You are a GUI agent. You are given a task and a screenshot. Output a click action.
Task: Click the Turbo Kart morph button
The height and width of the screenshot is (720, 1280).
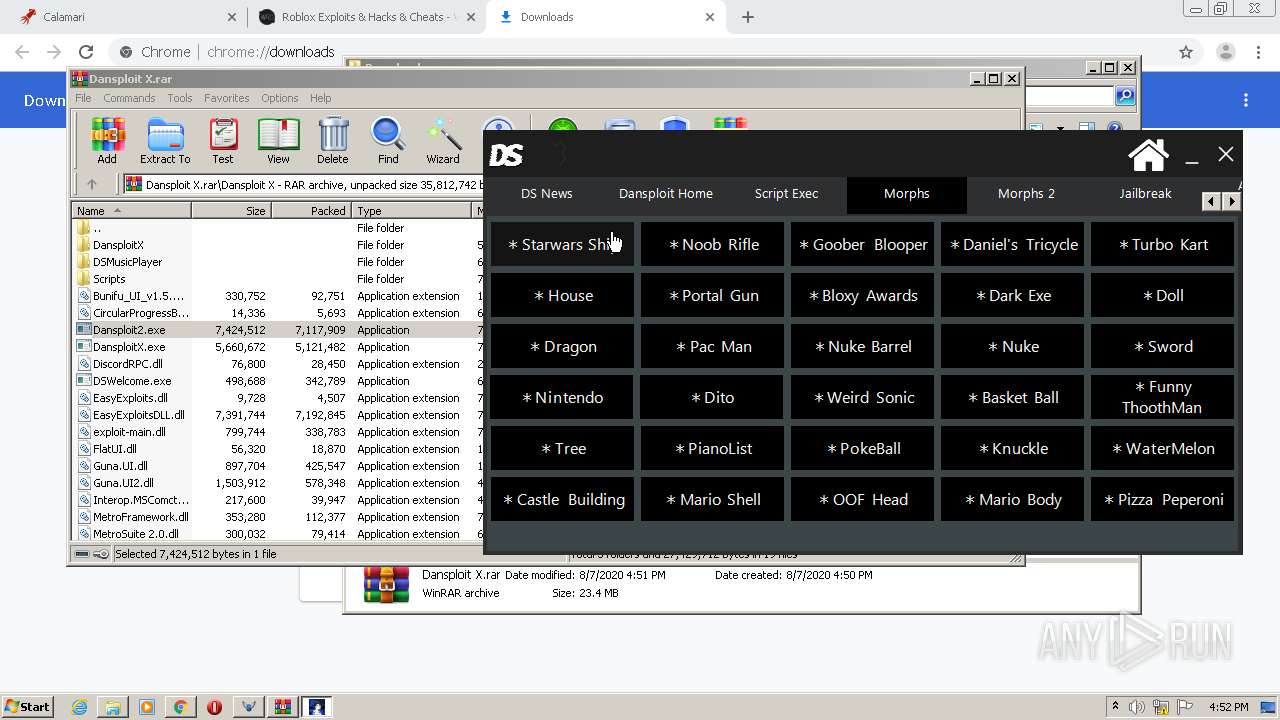pyautogui.click(x=1162, y=244)
